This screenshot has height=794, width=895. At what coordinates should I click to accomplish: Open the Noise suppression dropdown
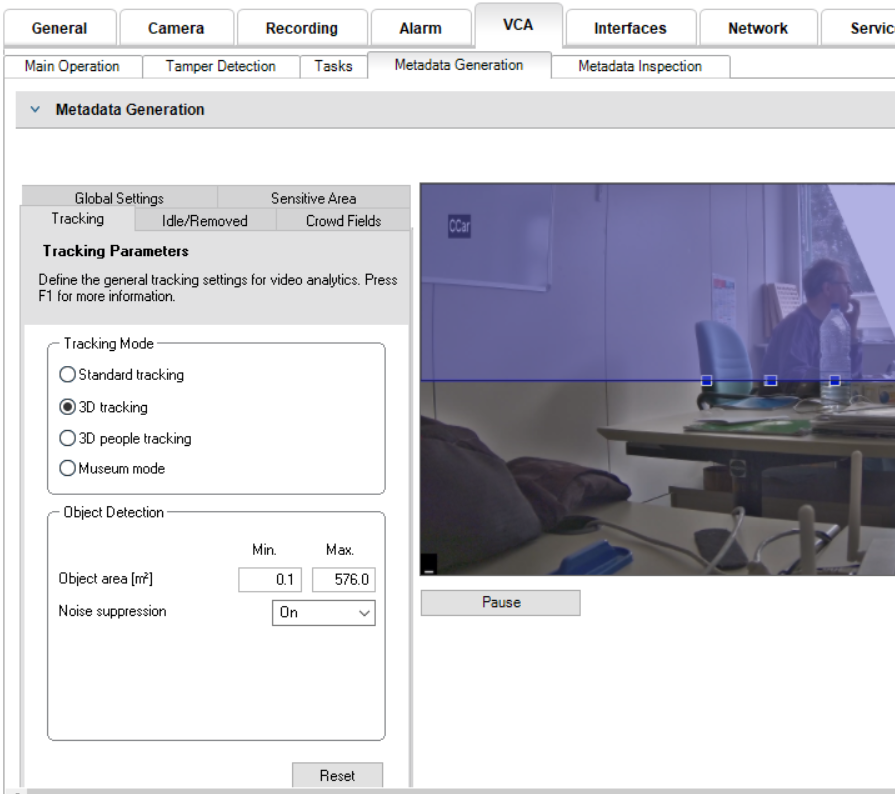(323, 613)
